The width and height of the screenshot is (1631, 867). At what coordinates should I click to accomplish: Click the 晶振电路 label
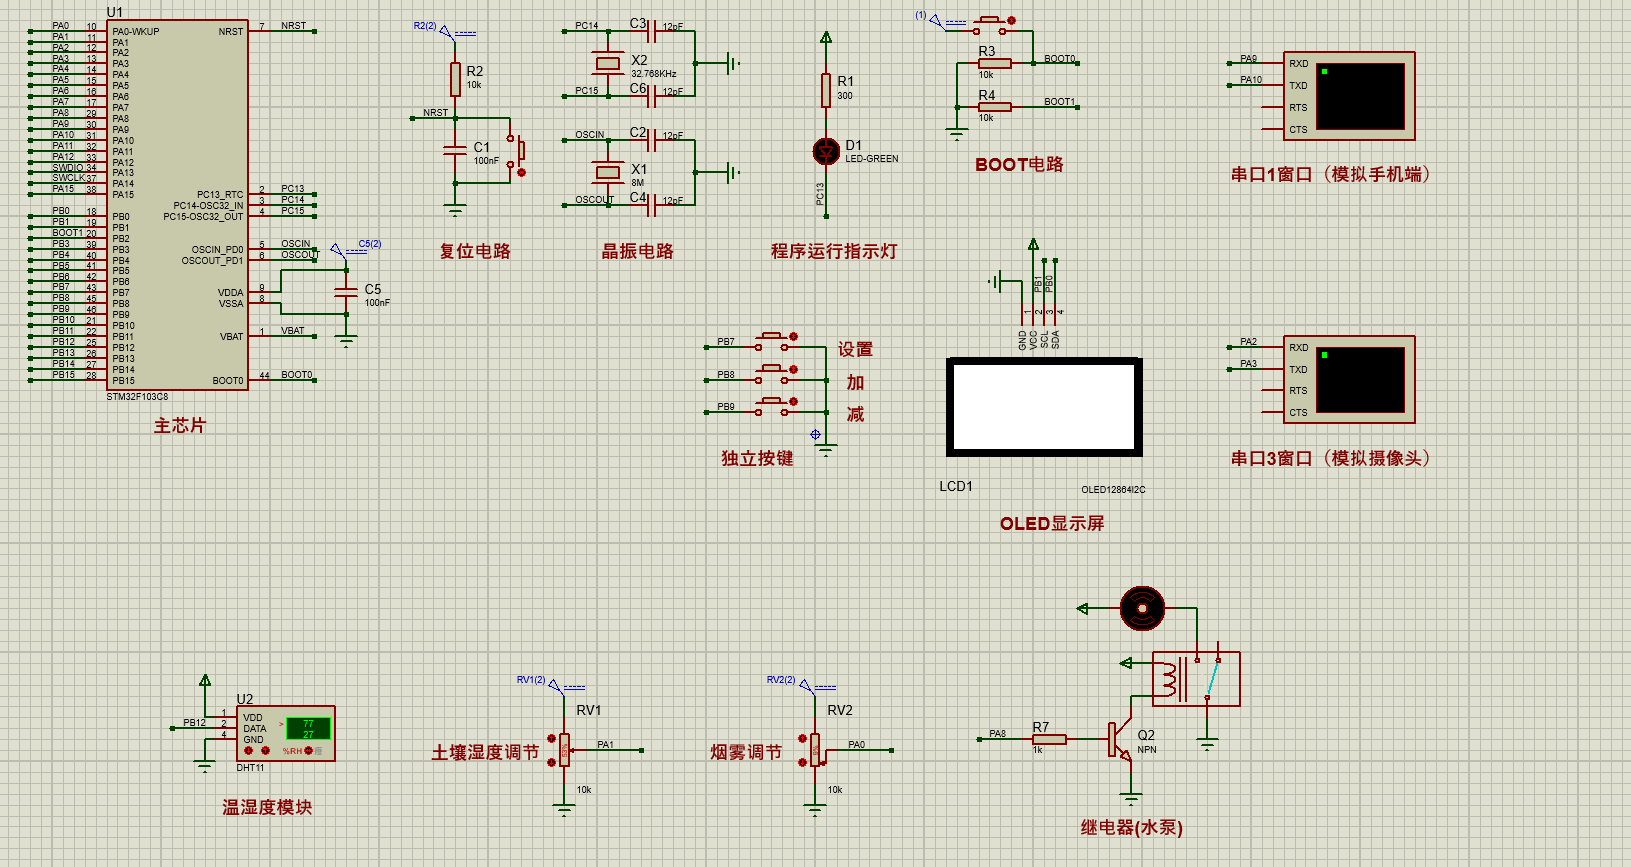point(638,251)
